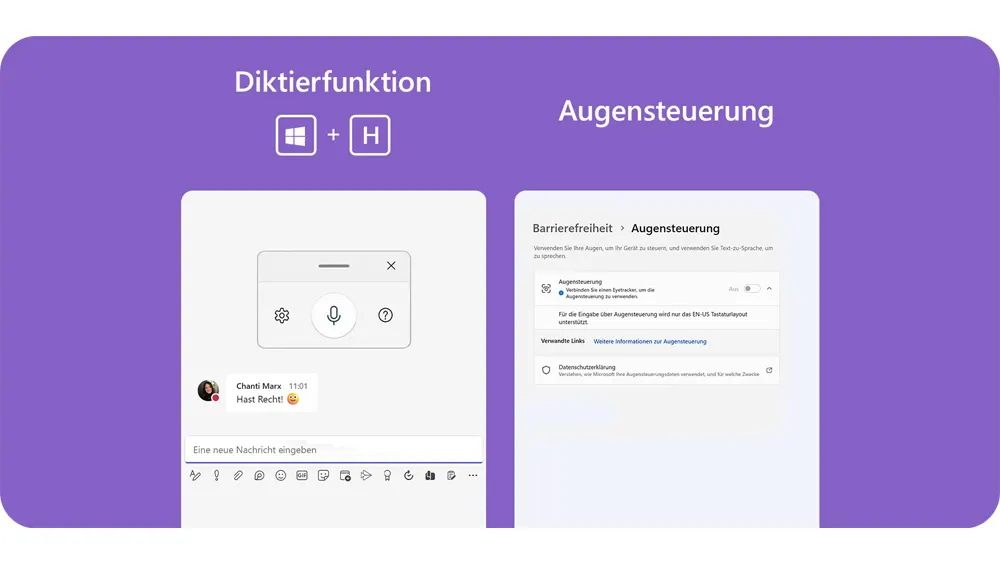Start dictation with the microphone button
This screenshot has width=1000, height=563.
point(333,315)
